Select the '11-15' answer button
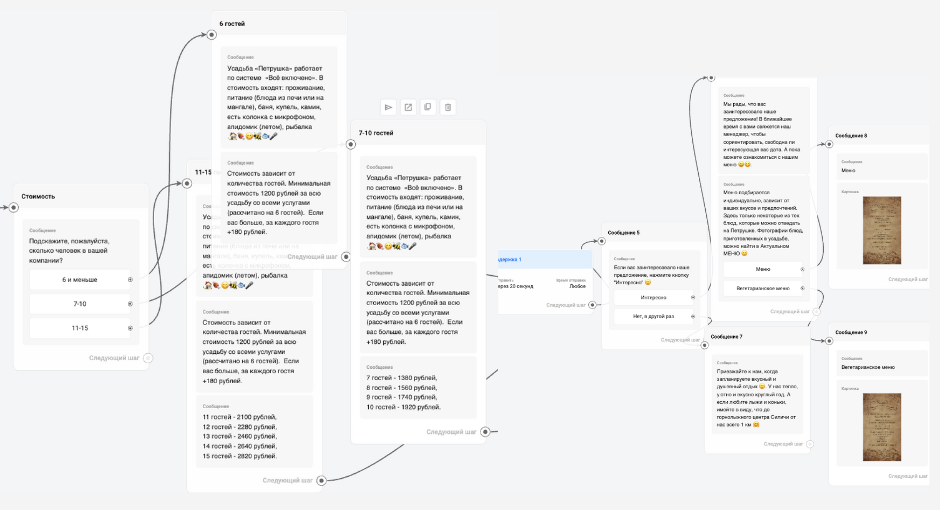 [80, 328]
